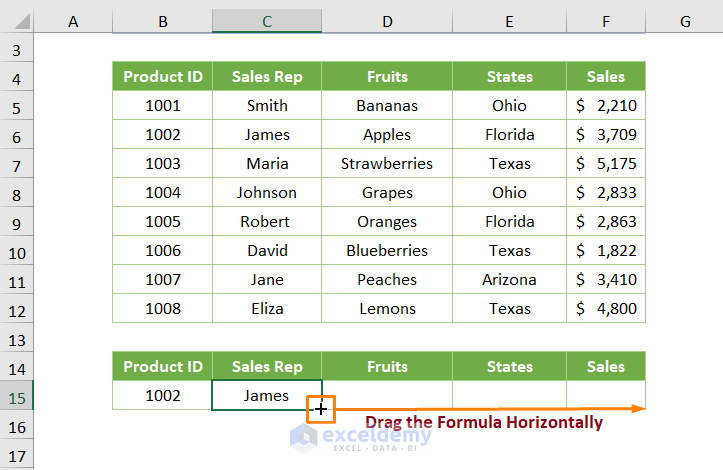Click the Eliza cell in Sales Rep column

[267, 309]
